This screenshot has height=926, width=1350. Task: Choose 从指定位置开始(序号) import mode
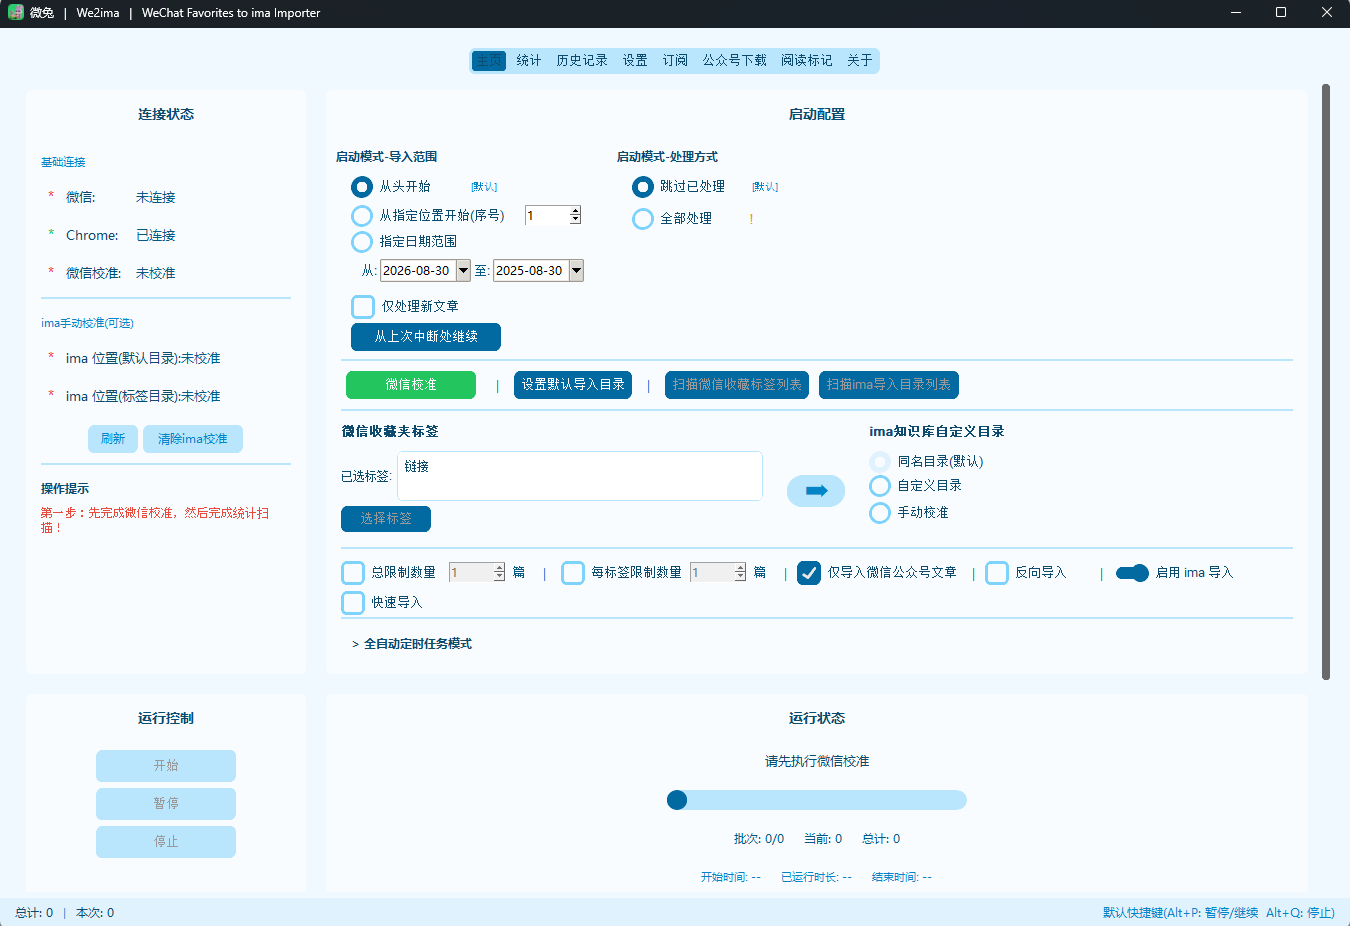pos(362,216)
